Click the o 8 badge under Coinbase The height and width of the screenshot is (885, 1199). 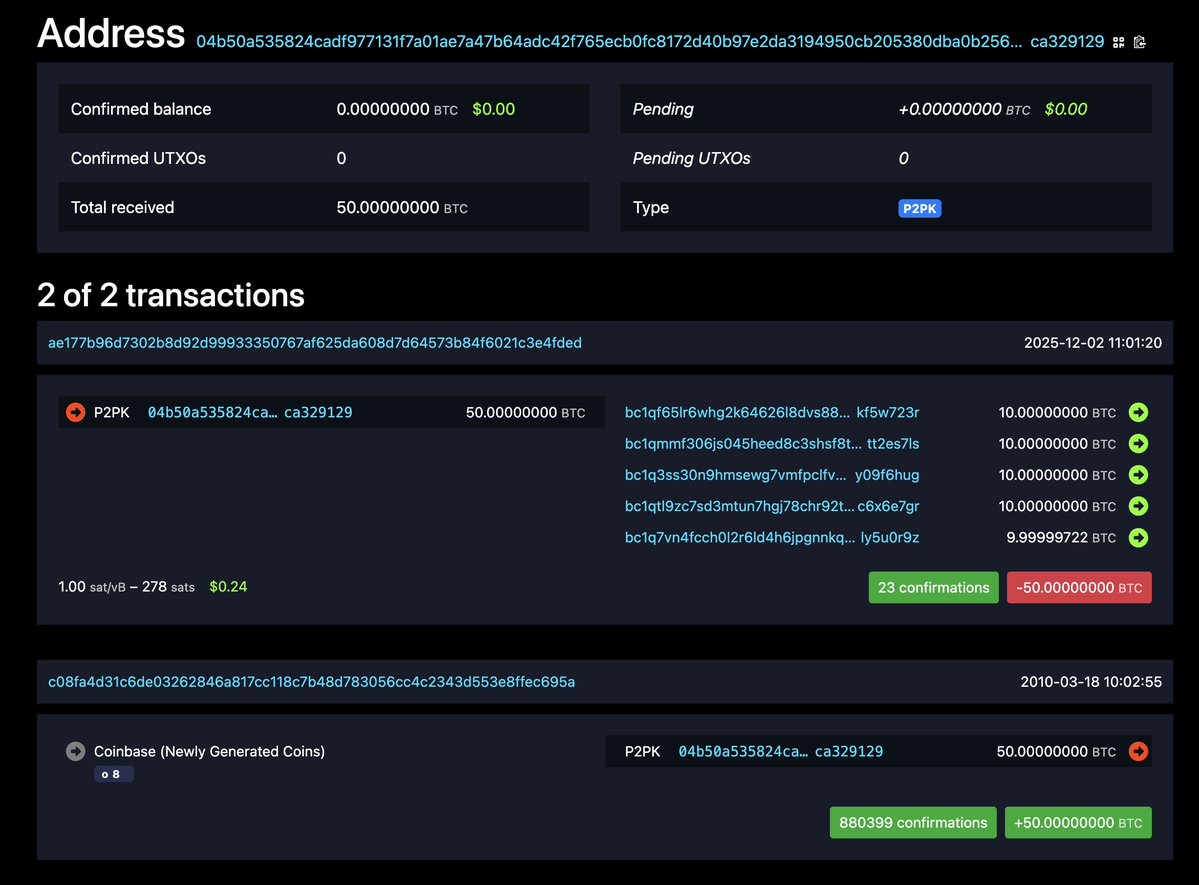pos(113,773)
